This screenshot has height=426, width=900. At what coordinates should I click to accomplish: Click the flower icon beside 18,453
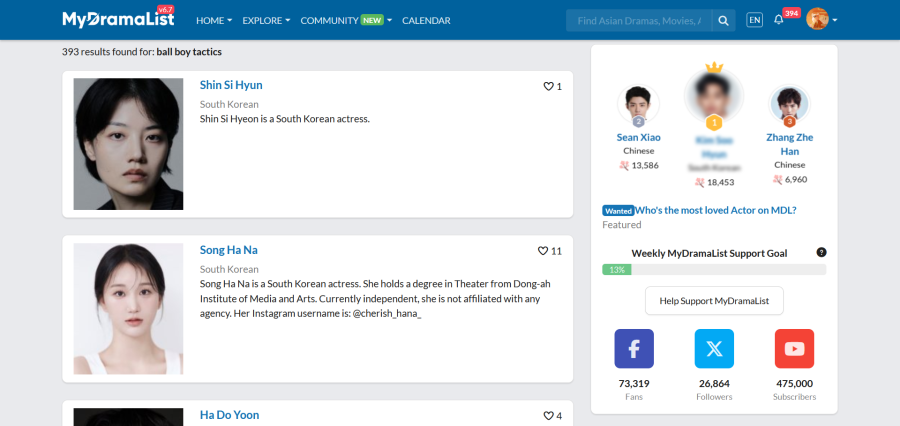coord(700,182)
